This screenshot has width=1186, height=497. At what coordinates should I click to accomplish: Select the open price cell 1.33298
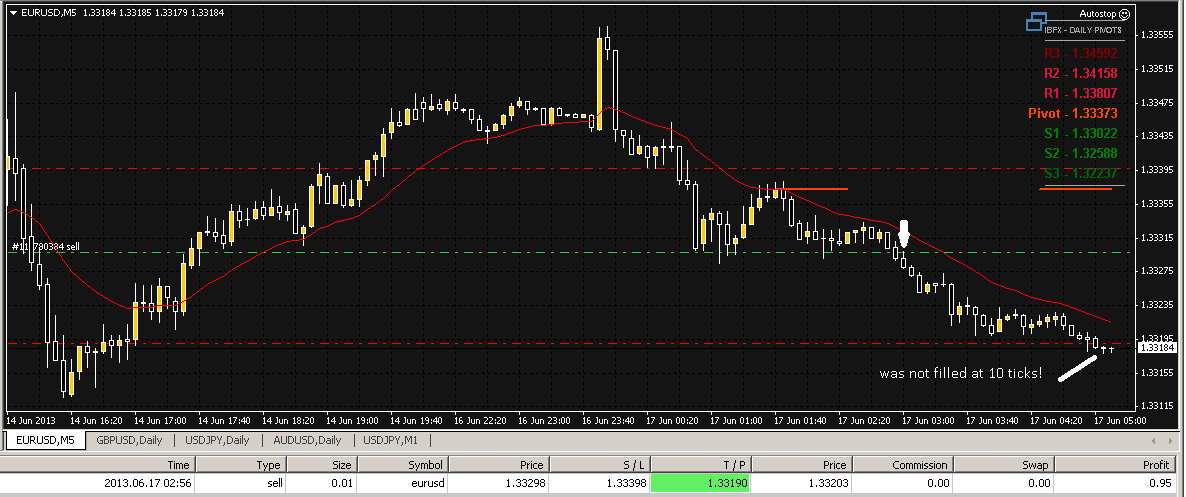click(x=499, y=484)
